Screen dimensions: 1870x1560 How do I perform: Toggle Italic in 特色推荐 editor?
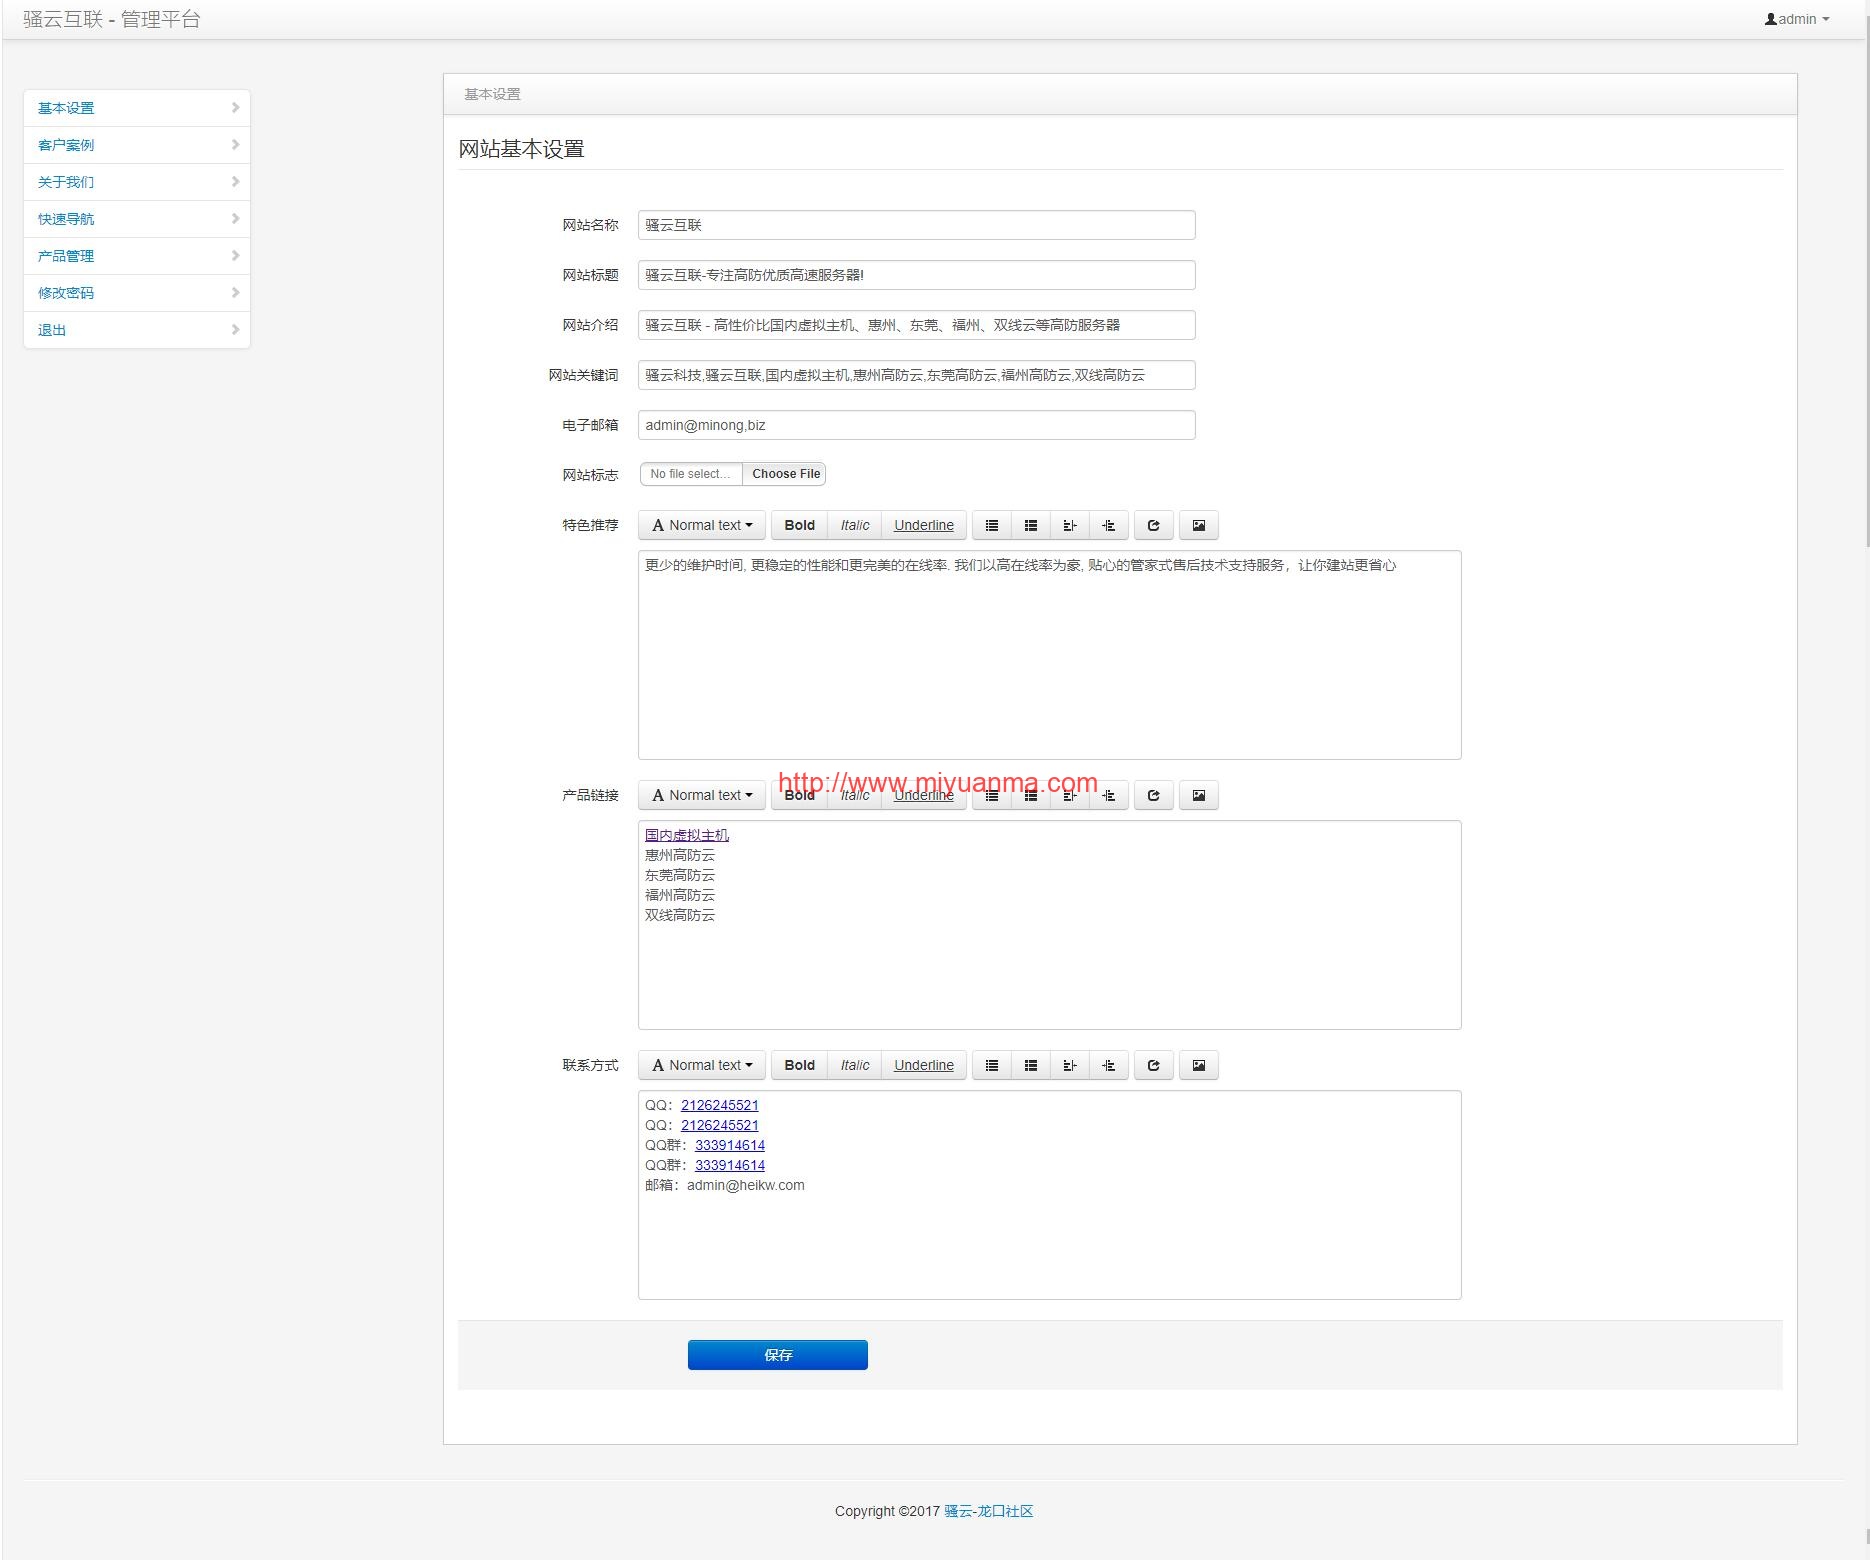pyautogui.click(x=855, y=525)
